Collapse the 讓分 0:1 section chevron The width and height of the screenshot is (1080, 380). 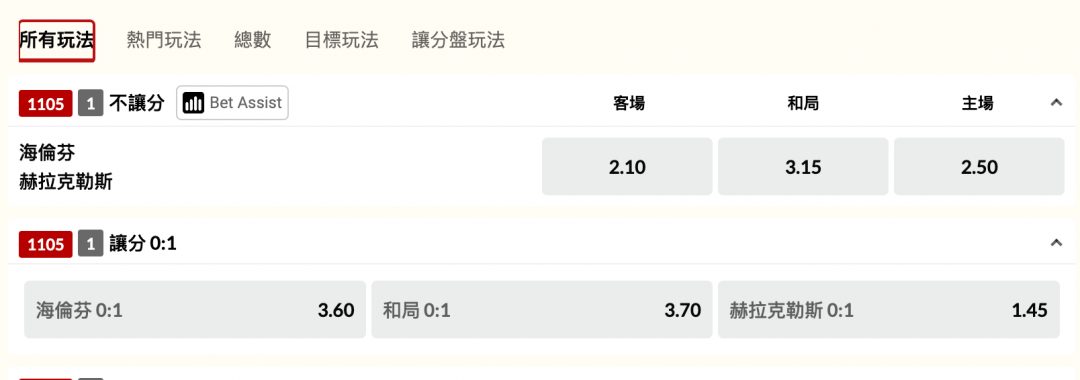pos(1056,242)
